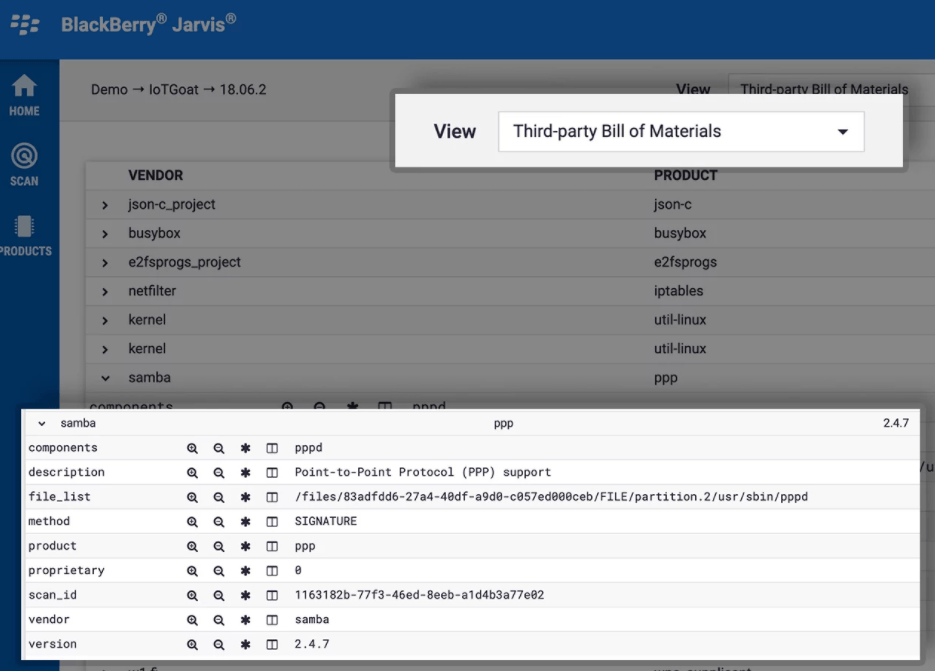Viewport: 935px width, 671px height.
Task: Collapse the samba row above the enlarged detail panel
Action: (x=105, y=378)
